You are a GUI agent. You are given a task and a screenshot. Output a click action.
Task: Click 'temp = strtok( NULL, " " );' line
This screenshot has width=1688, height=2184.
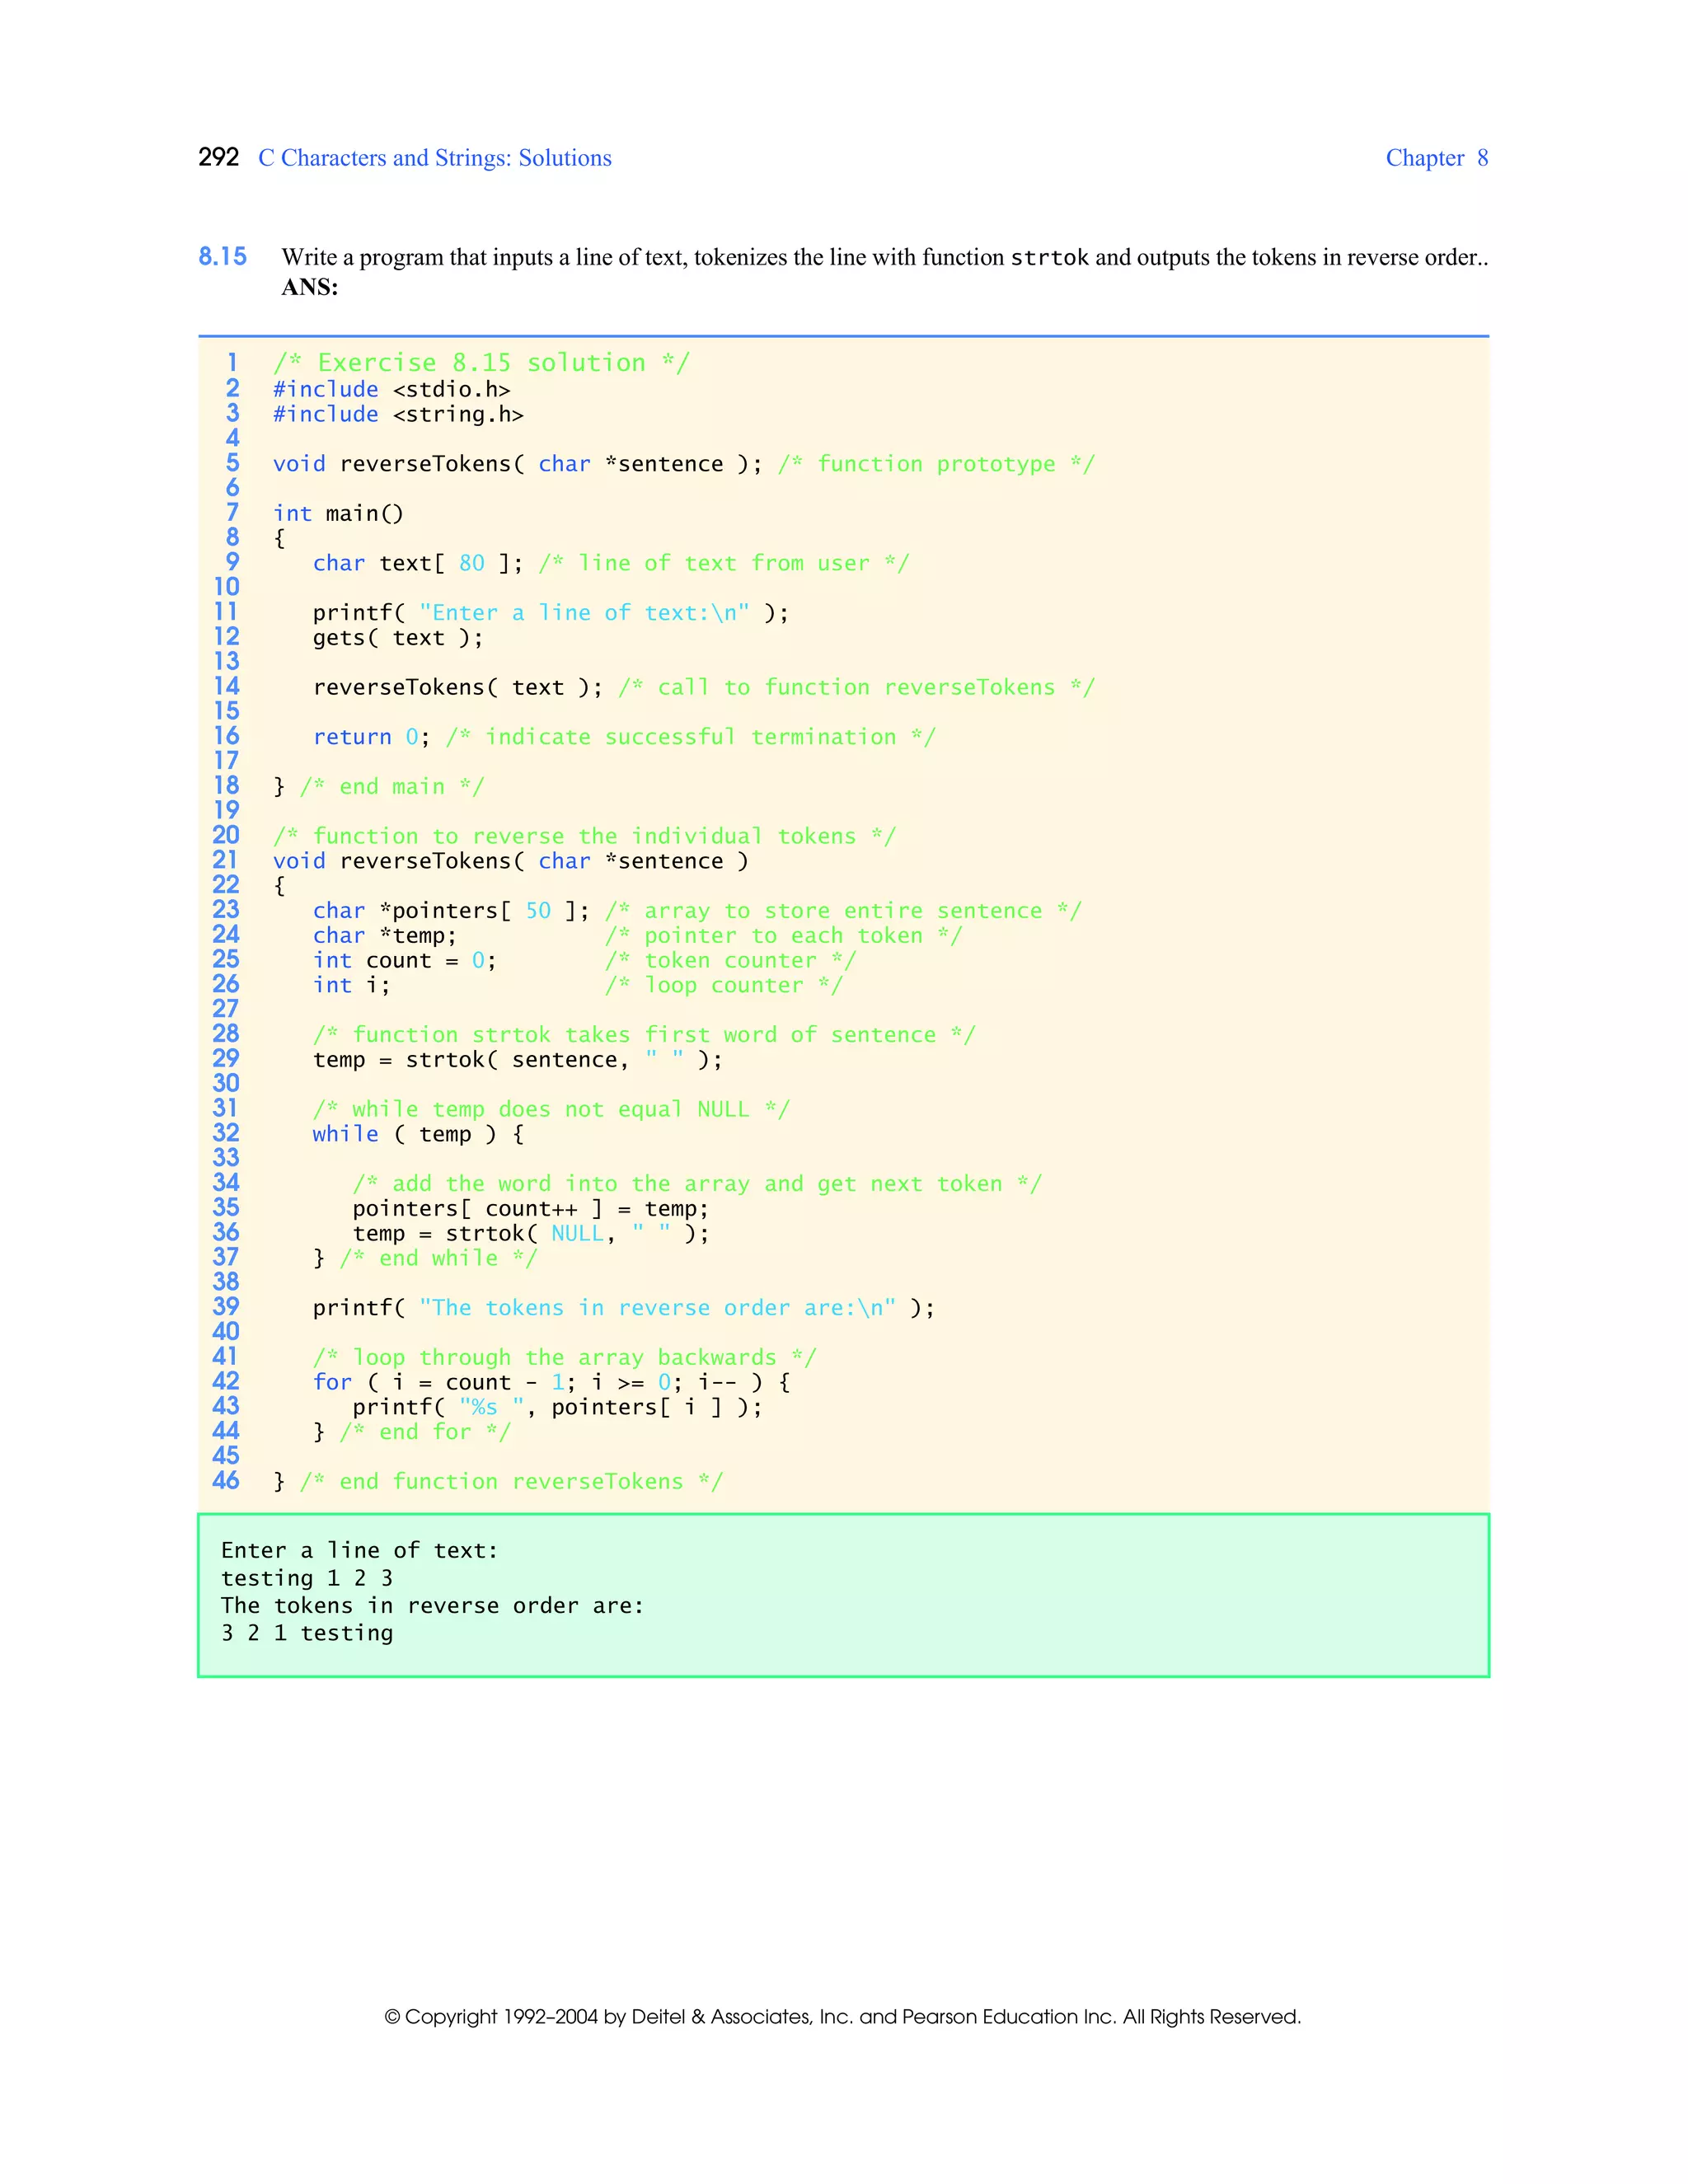click(x=531, y=1234)
